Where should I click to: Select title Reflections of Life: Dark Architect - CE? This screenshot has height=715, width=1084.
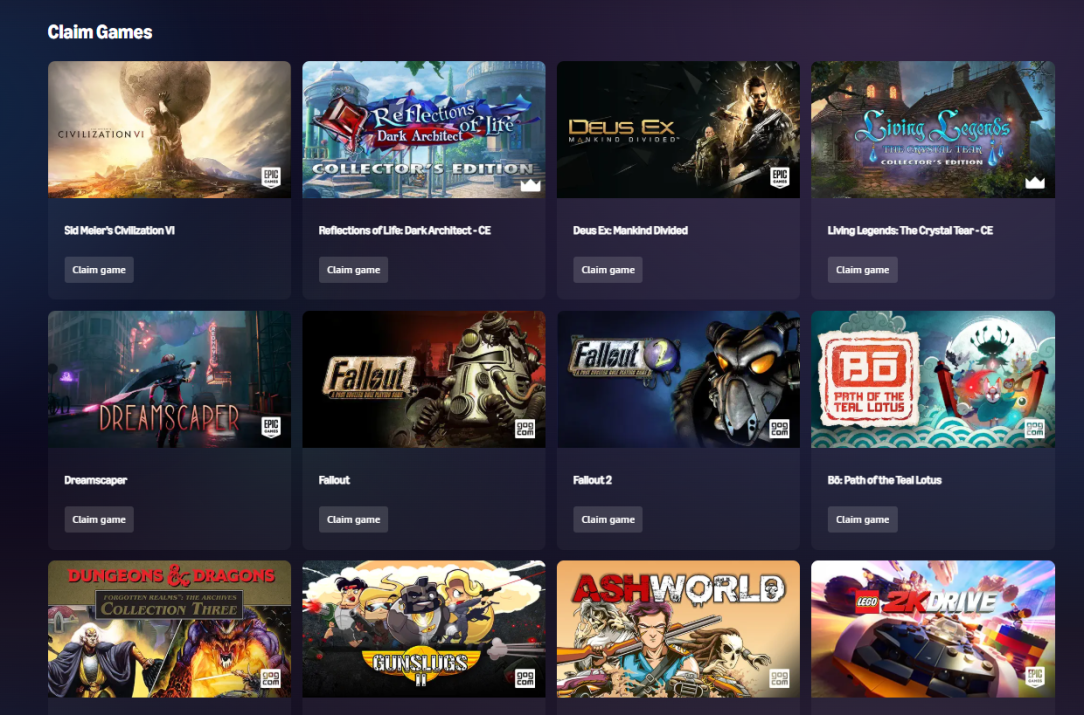coord(404,230)
